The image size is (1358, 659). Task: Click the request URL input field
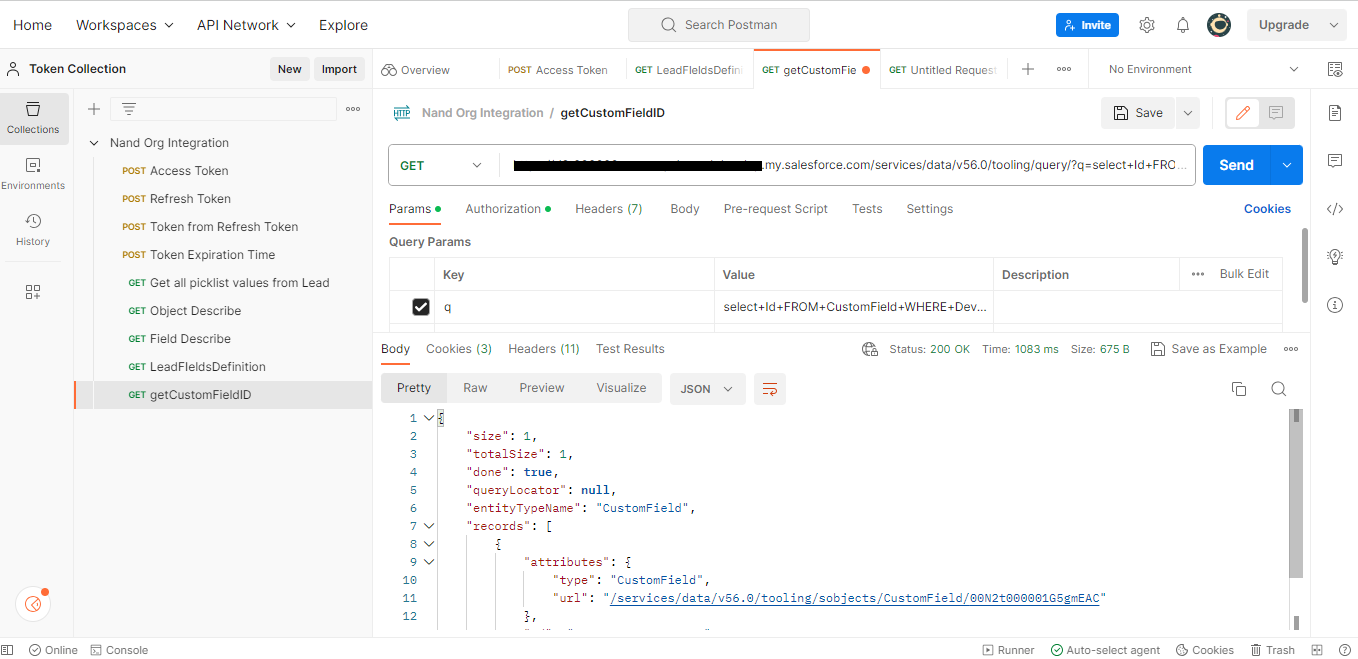(850, 165)
